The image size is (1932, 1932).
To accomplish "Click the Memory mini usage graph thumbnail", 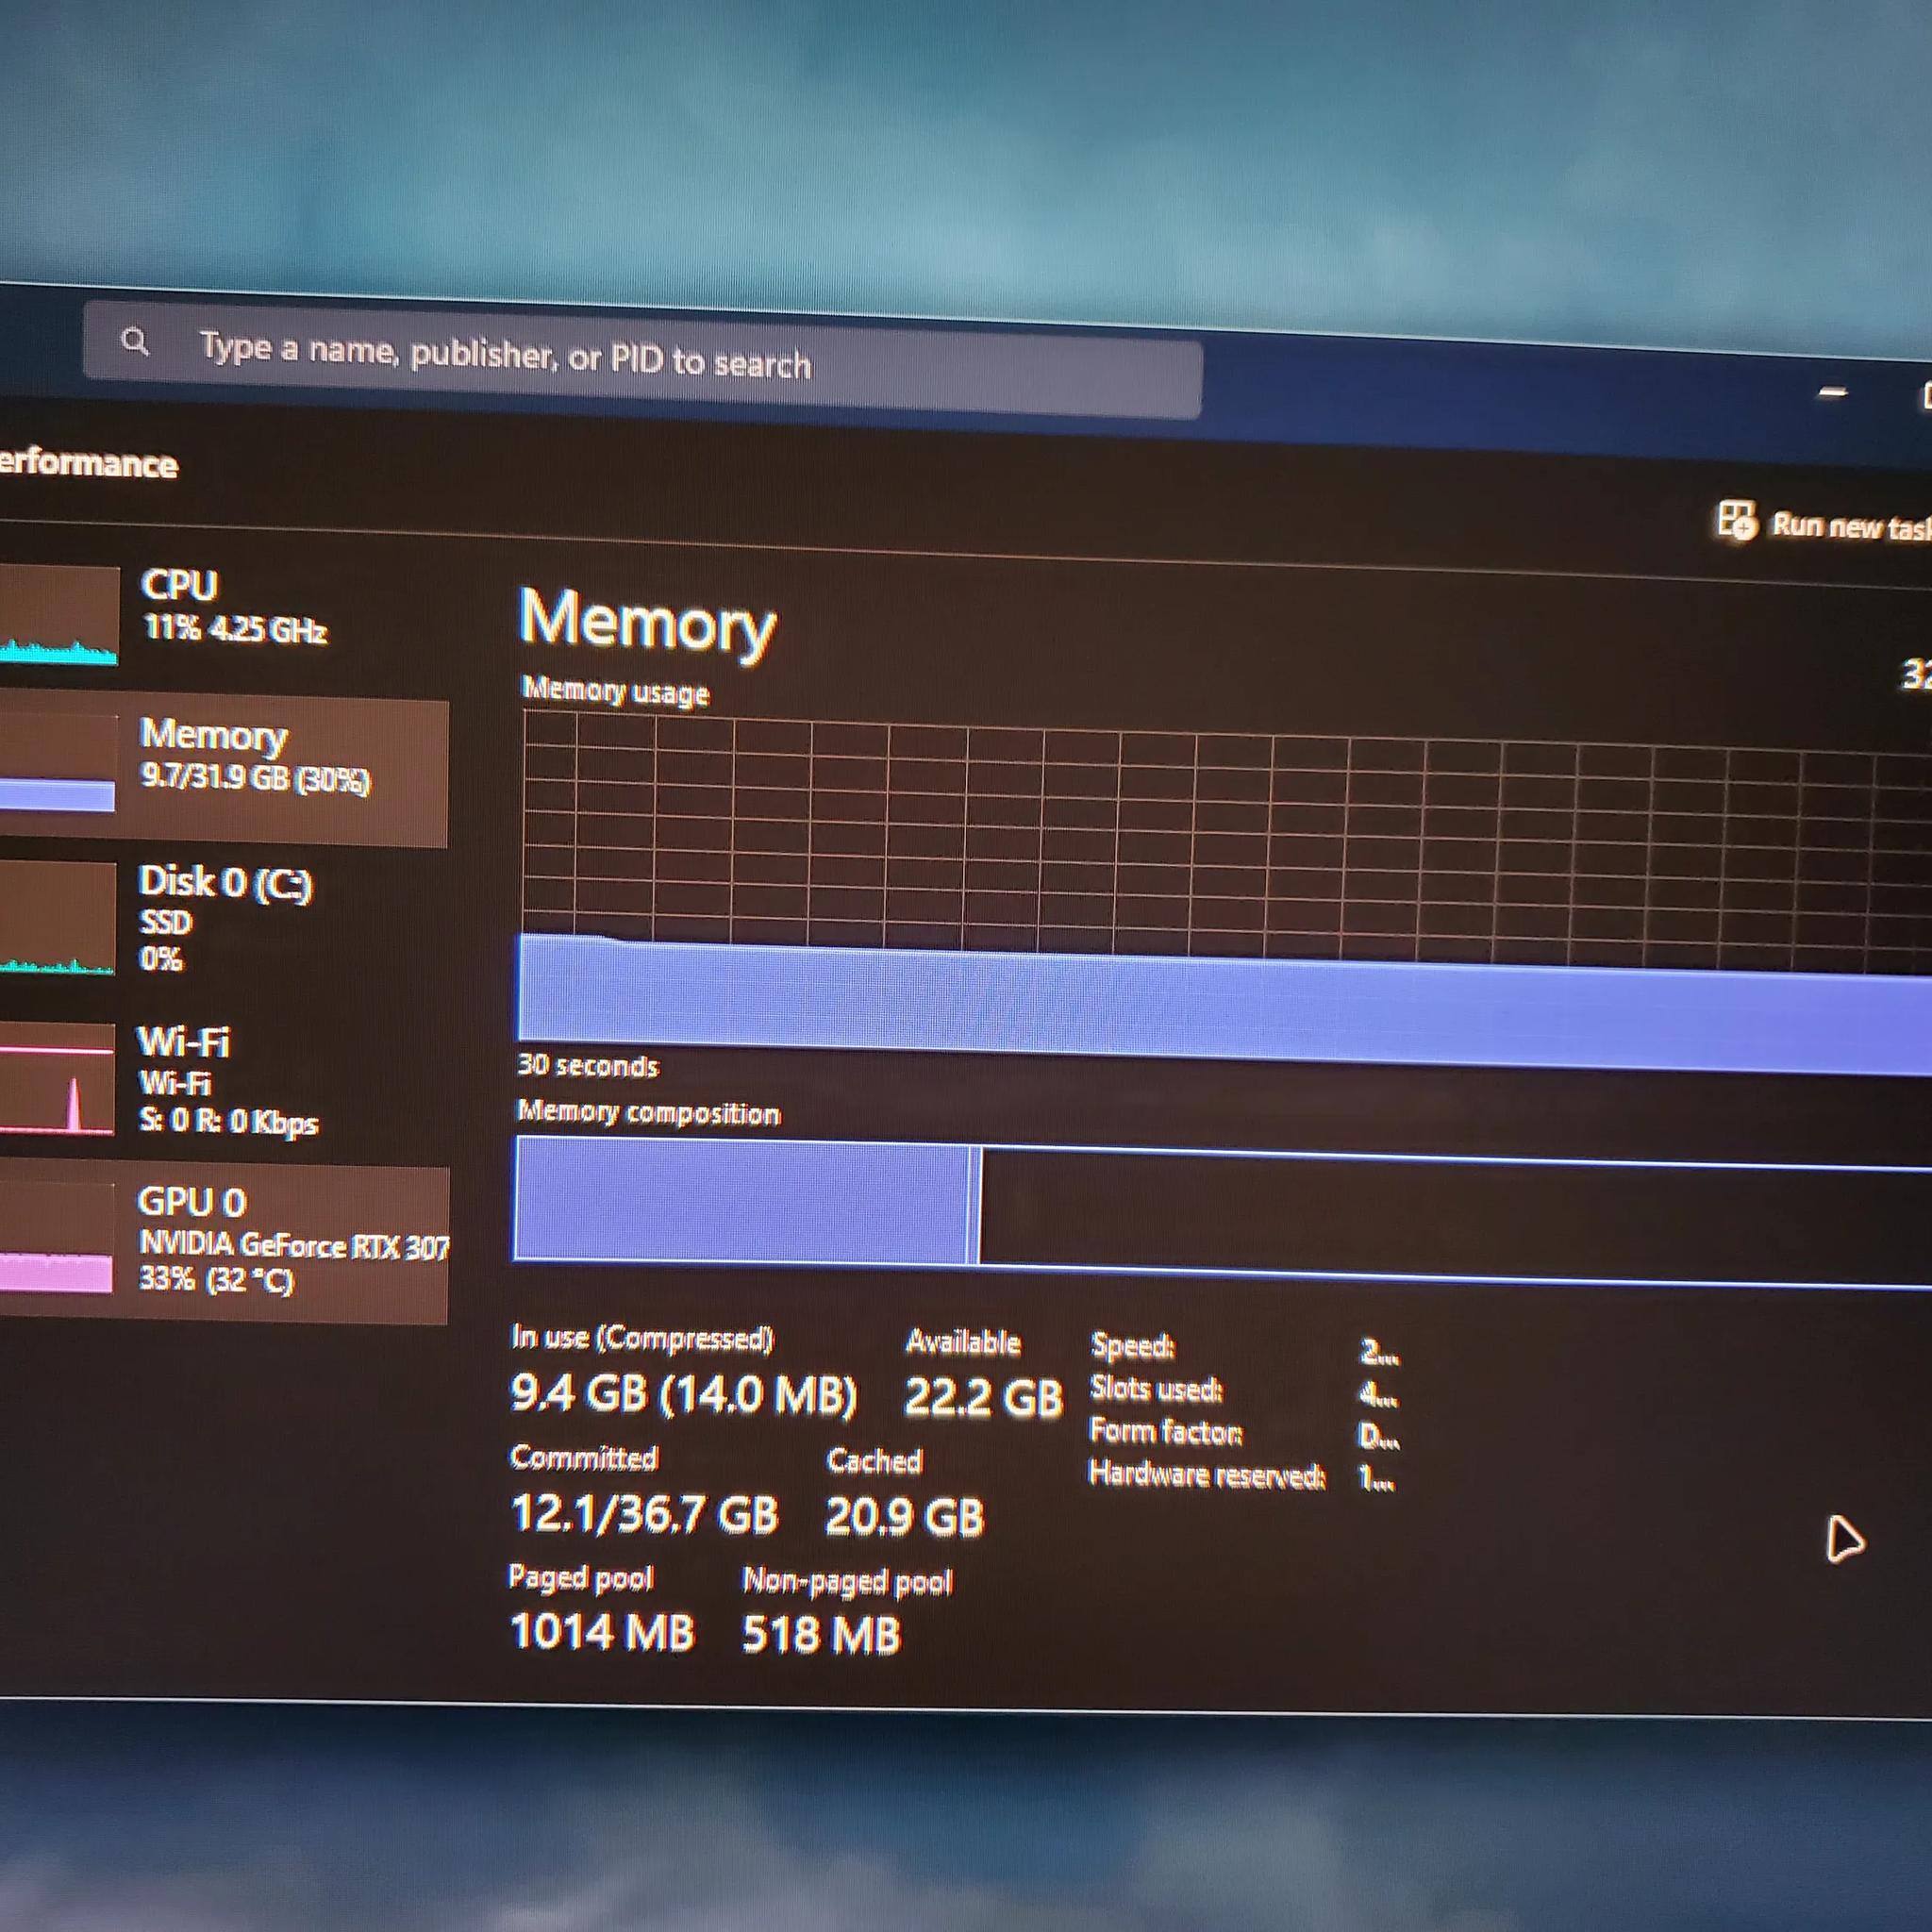I will (57, 764).
